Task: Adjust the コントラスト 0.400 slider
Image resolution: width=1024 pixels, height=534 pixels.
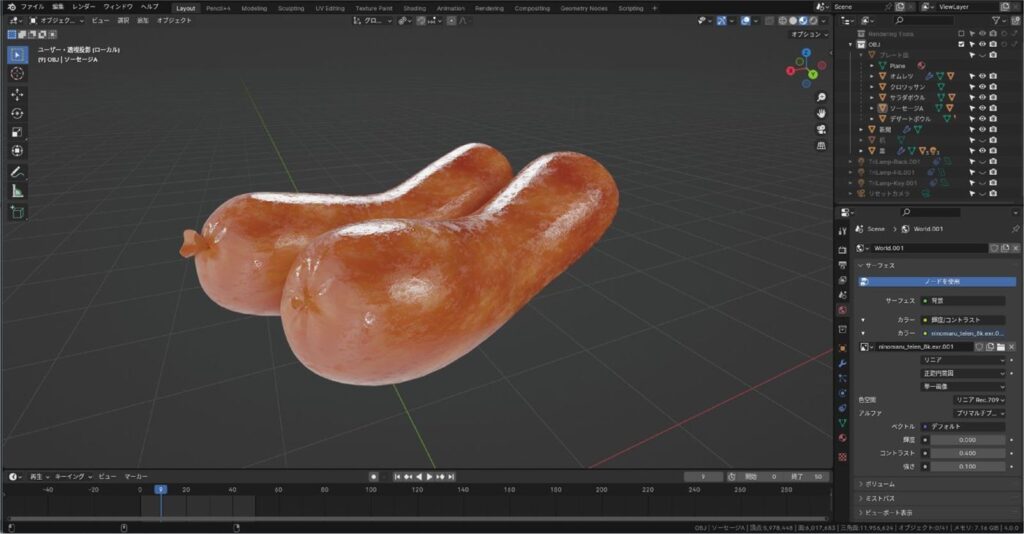Action: [x=968, y=453]
